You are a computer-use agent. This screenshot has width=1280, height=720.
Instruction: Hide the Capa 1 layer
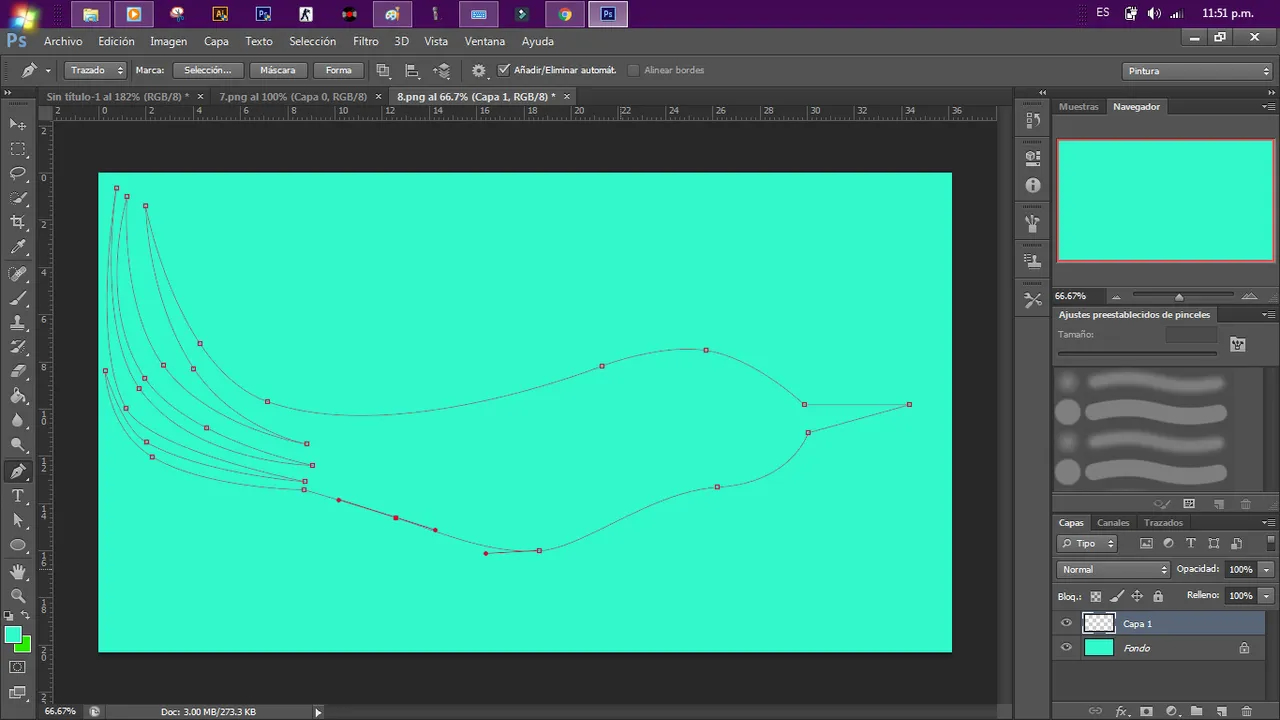pos(1066,623)
